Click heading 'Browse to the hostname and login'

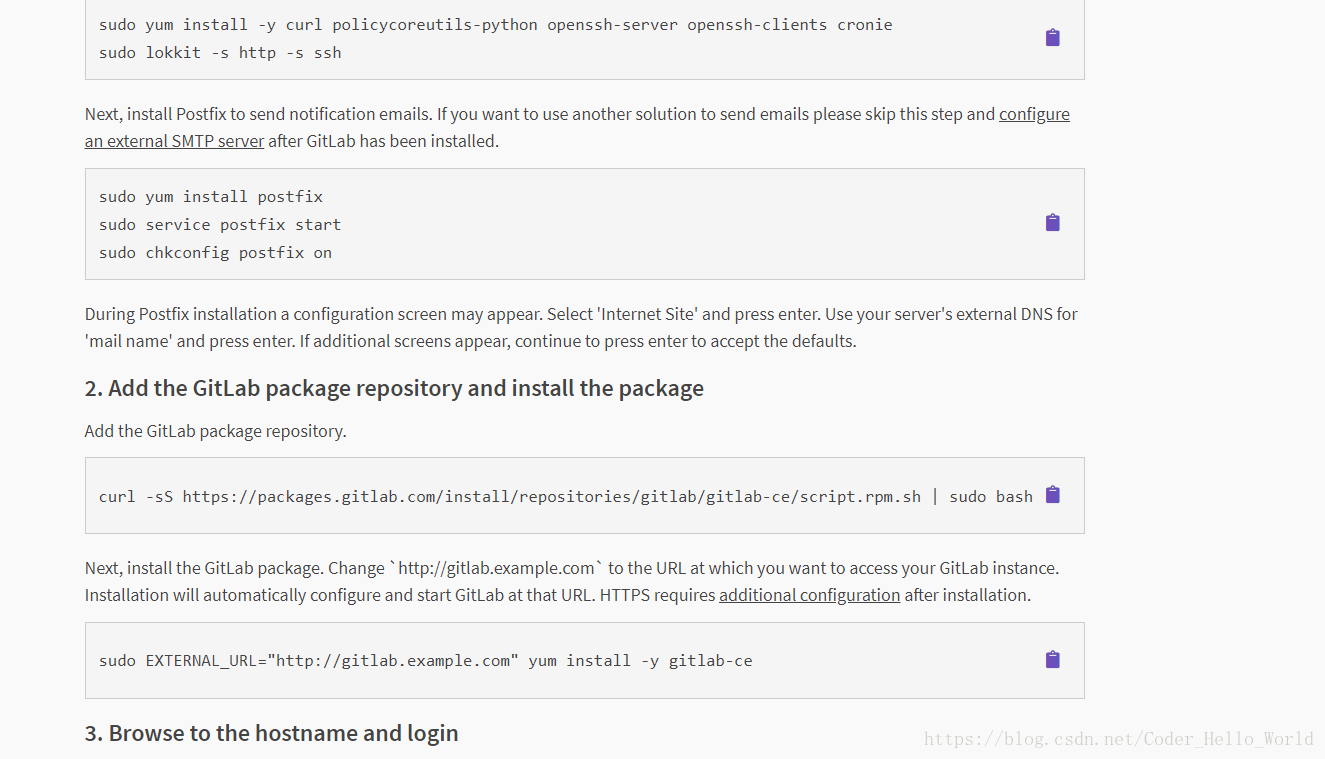pyautogui.click(x=271, y=733)
